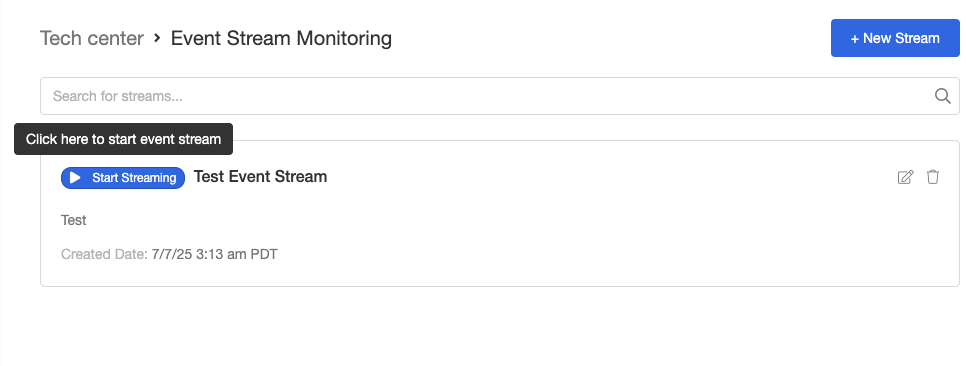Click the play triangle in Start Streaming

pos(75,178)
